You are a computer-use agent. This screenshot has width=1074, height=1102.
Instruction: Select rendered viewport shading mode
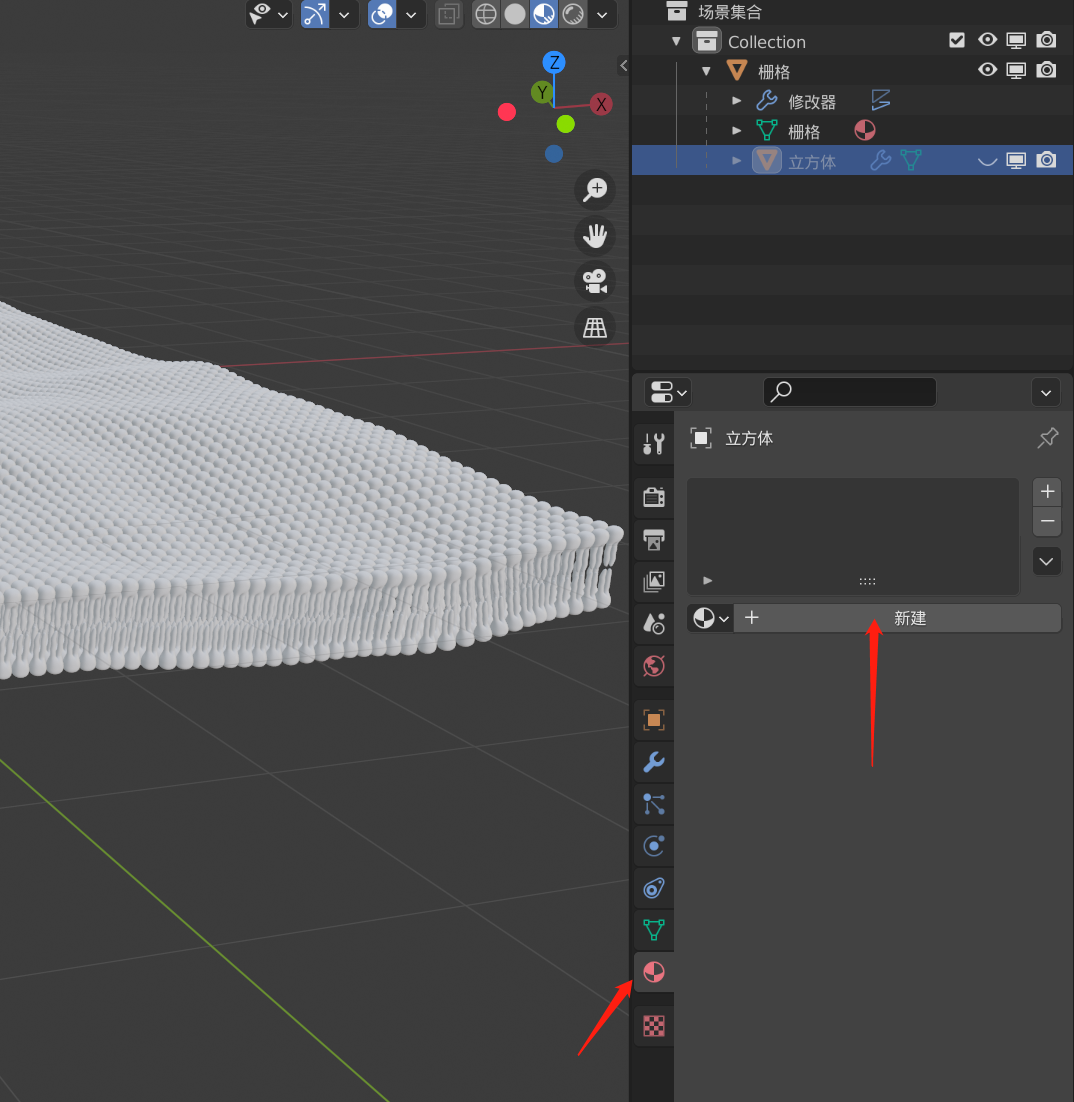[574, 14]
